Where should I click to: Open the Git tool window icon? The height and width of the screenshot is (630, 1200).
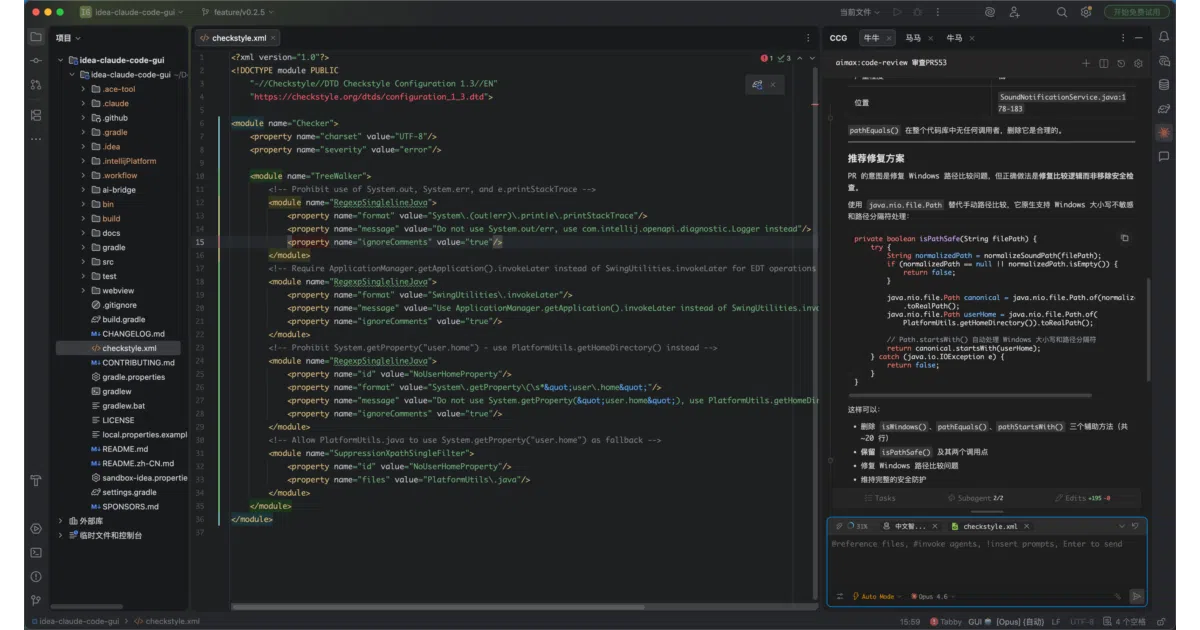click(x=36, y=600)
